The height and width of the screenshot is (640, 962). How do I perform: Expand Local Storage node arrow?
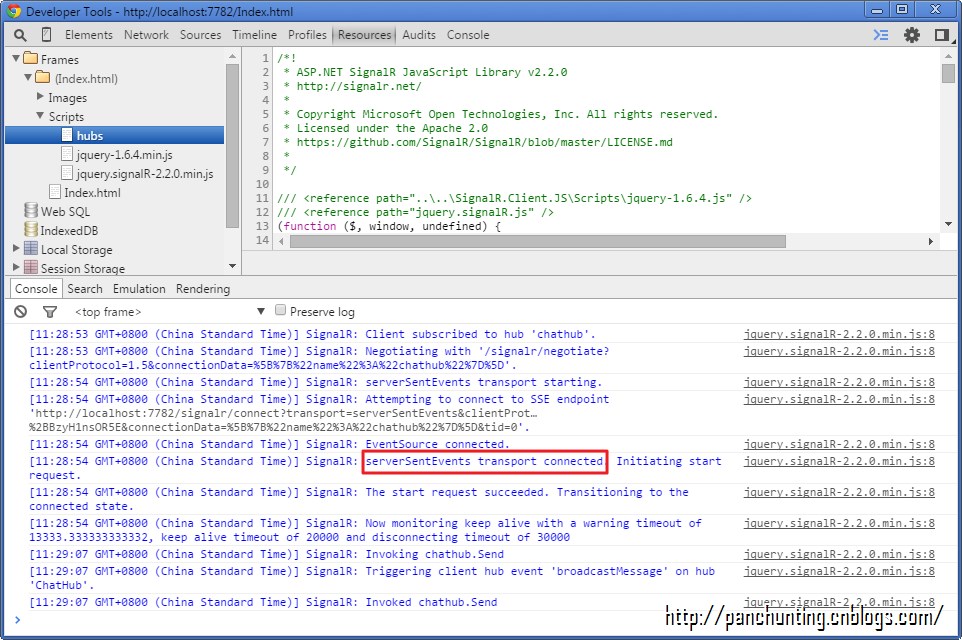tap(16, 248)
